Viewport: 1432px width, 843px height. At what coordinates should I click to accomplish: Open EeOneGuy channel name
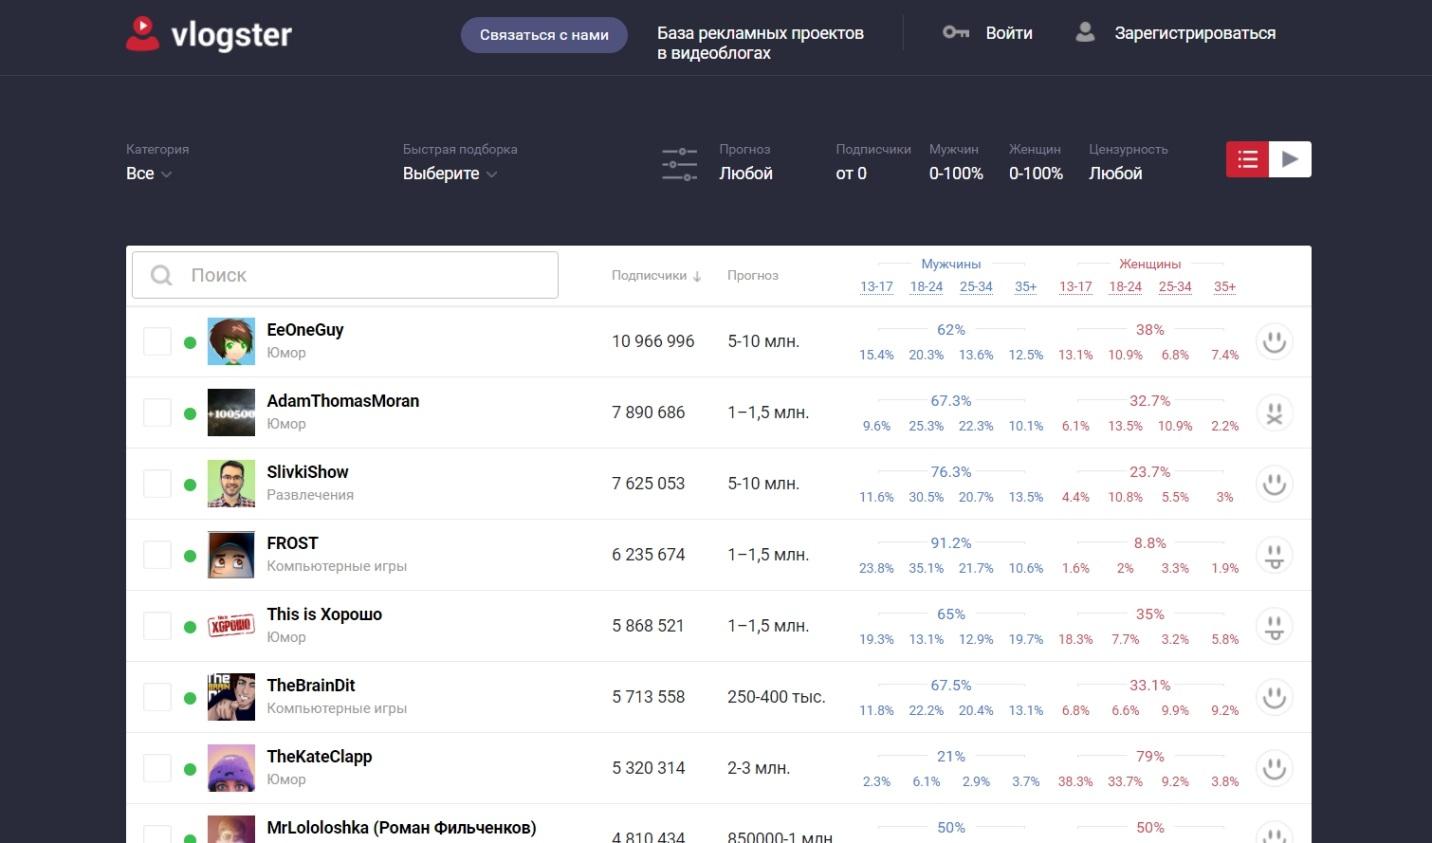coord(305,330)
